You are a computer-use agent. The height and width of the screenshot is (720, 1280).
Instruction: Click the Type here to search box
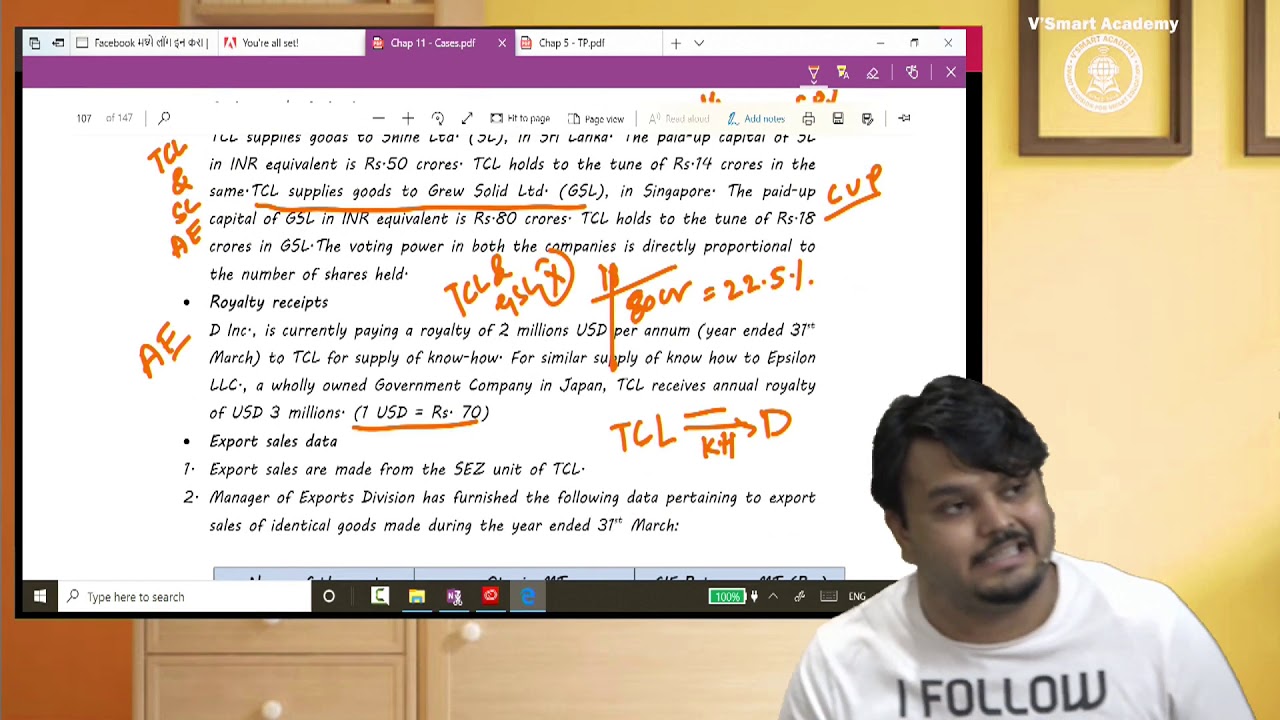tap(184, 597)
